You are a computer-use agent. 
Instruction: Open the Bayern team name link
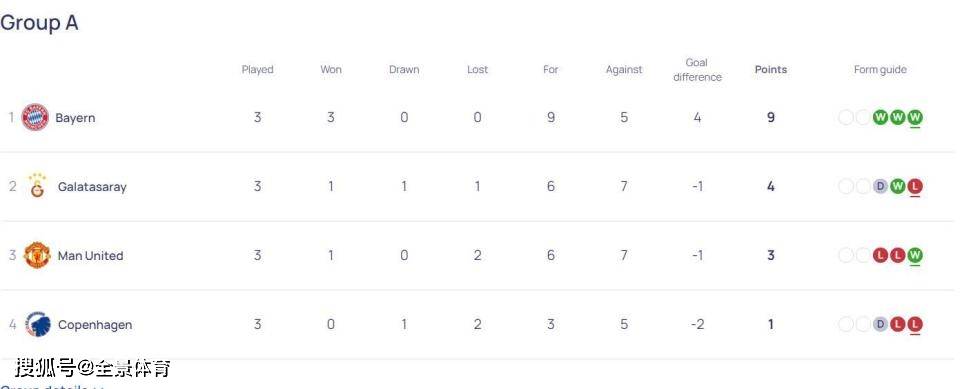[75, 118]
